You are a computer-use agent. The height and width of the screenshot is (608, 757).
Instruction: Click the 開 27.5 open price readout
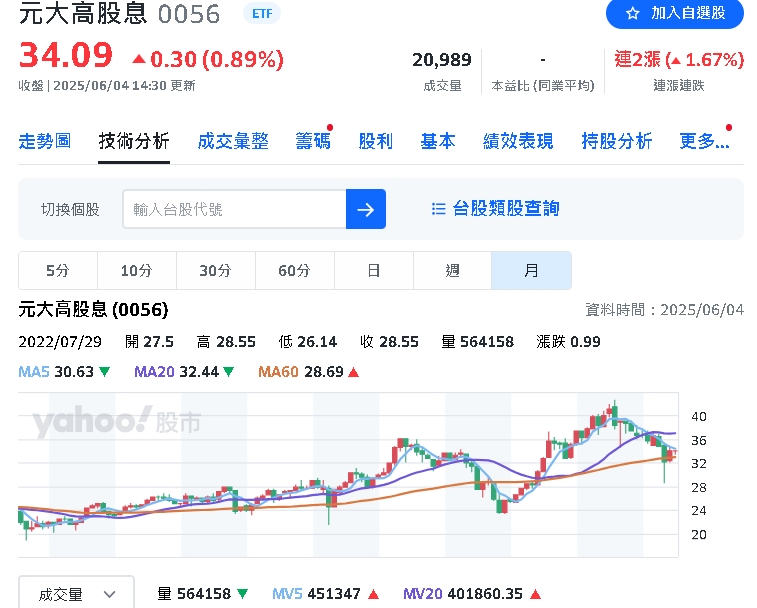[x=149, y=342]
